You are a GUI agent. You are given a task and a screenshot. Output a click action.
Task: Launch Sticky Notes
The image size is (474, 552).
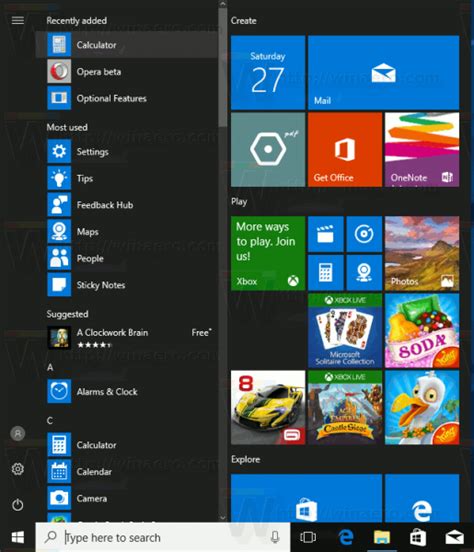tap(127, 285)
